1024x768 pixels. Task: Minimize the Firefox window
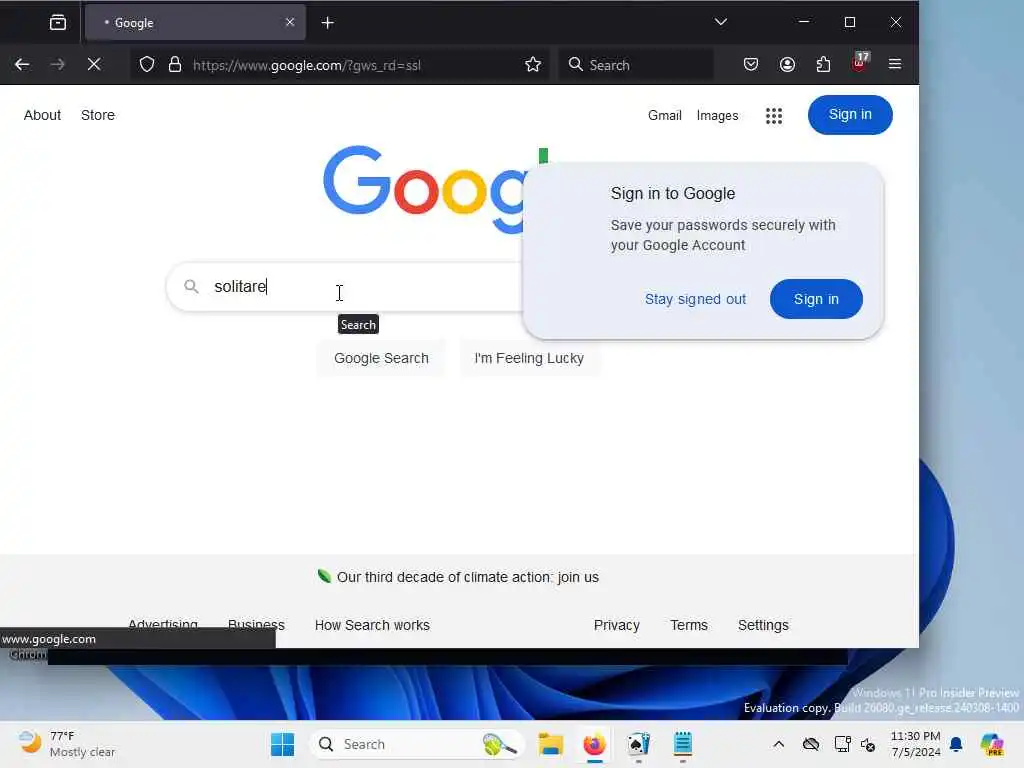click(805, 22)
